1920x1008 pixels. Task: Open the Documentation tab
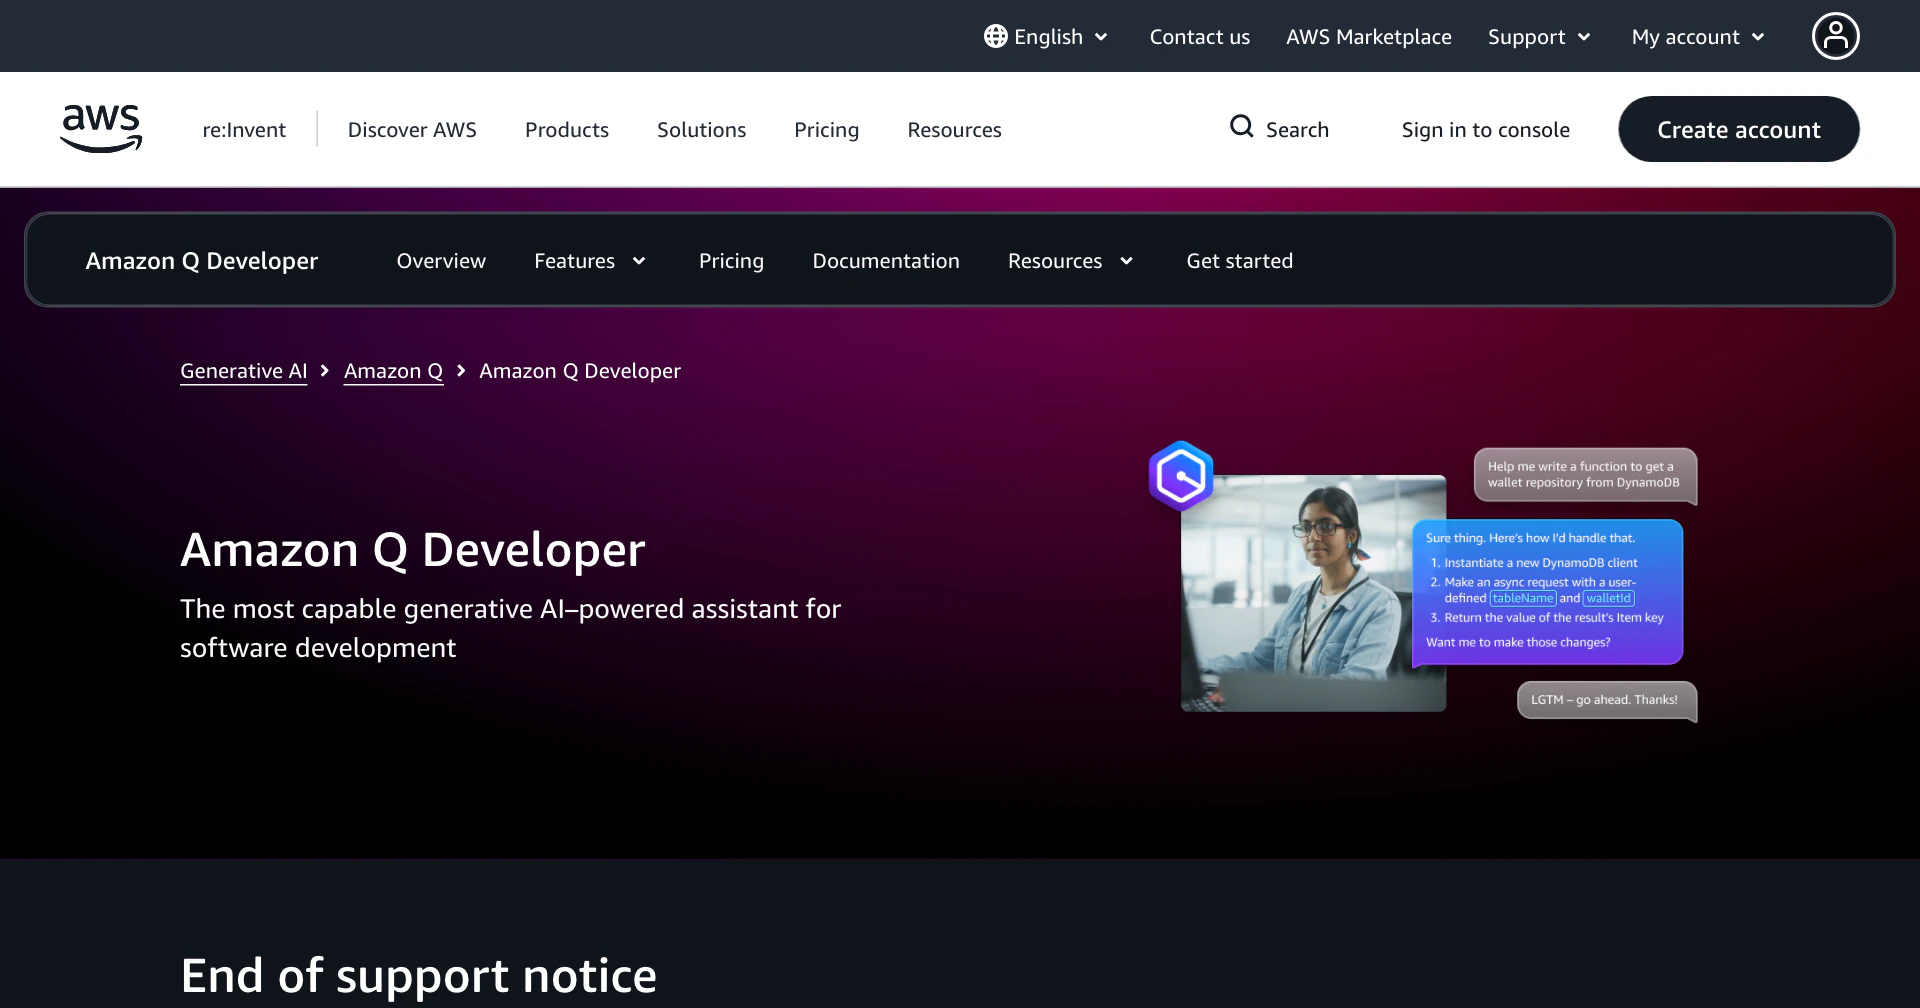(x=886, y=261)
